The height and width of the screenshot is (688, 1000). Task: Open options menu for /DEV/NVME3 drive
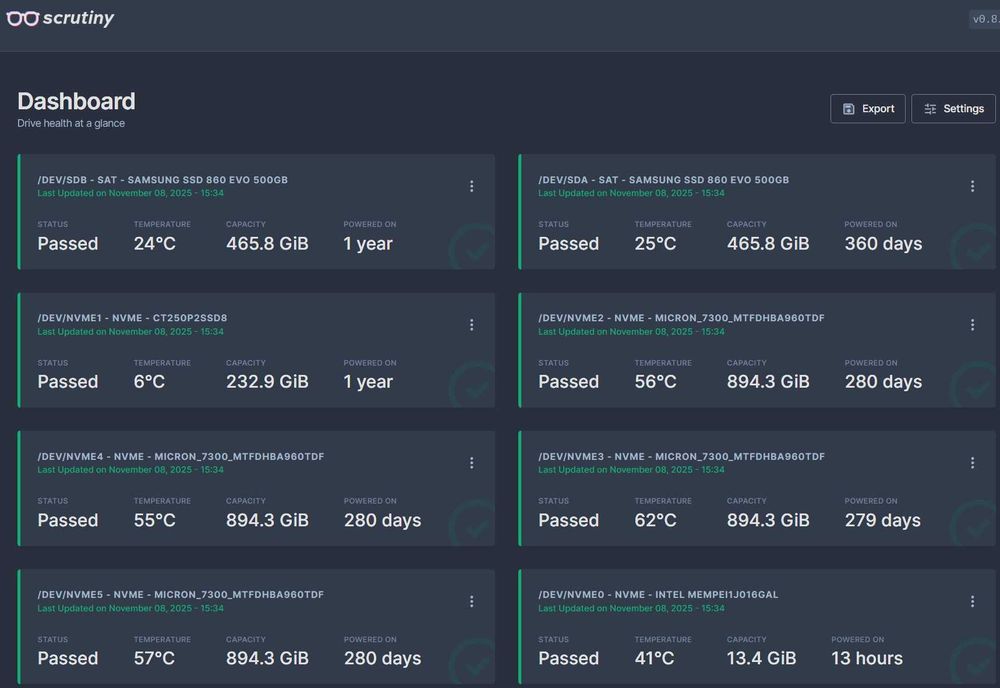tap(972, 463)
